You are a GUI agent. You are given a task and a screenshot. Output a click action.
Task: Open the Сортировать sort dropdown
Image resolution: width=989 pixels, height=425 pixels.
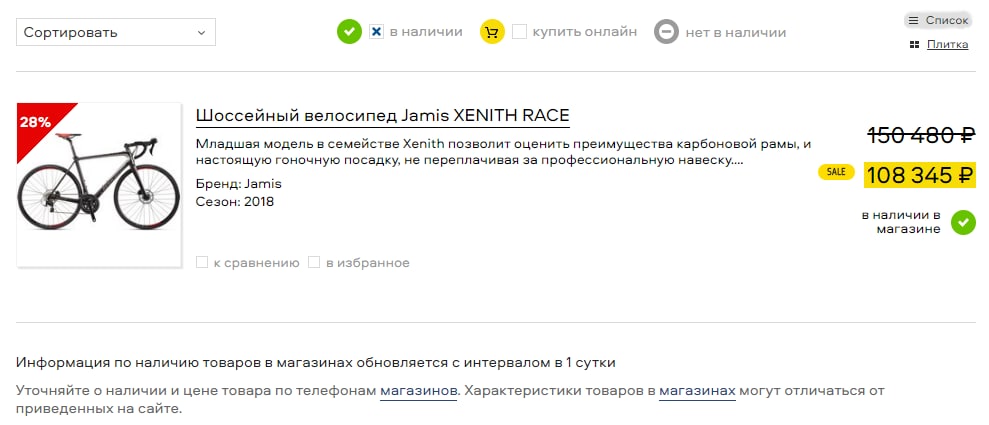(x=115, y=32)
